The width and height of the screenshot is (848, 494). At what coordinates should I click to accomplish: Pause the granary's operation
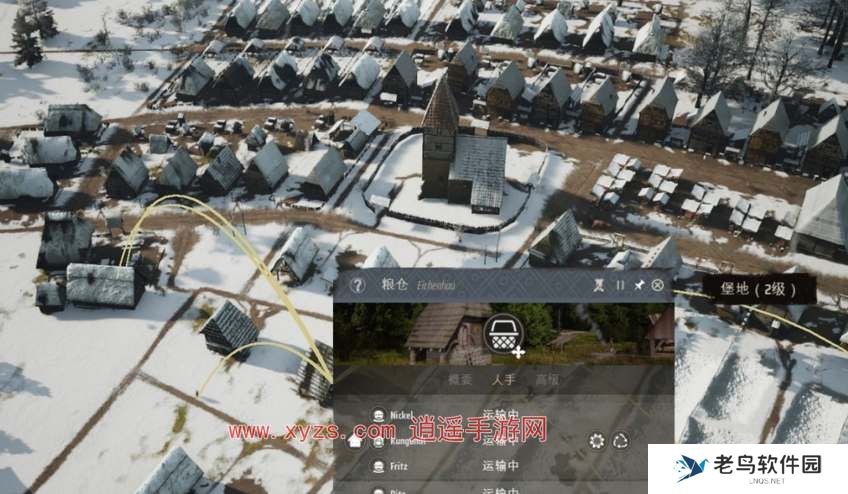pos(619,285)
